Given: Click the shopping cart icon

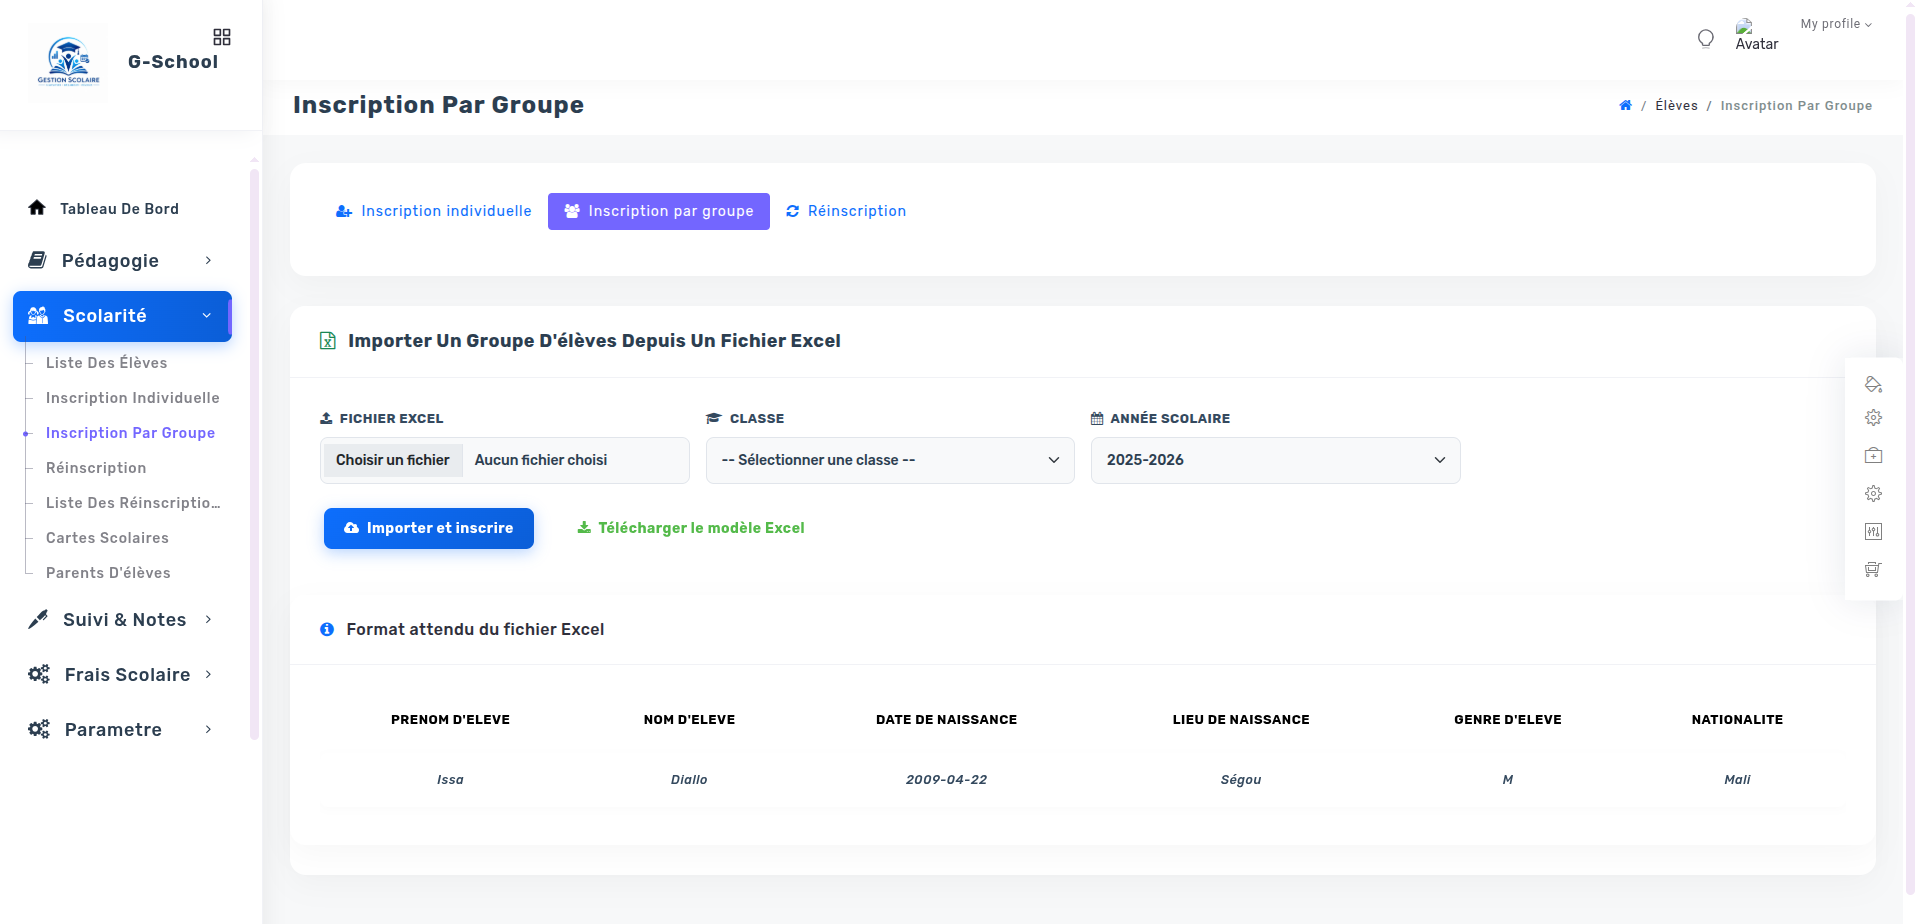Looking at the screenshot, I should pos(1873,569).
